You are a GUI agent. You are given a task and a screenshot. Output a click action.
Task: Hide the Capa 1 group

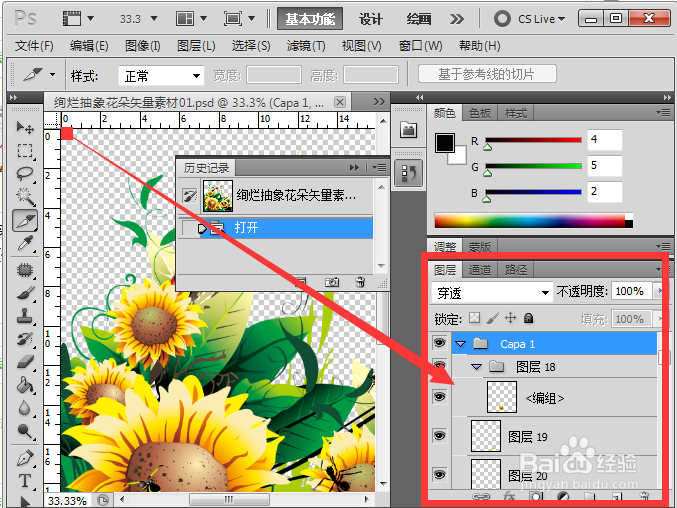440,343
